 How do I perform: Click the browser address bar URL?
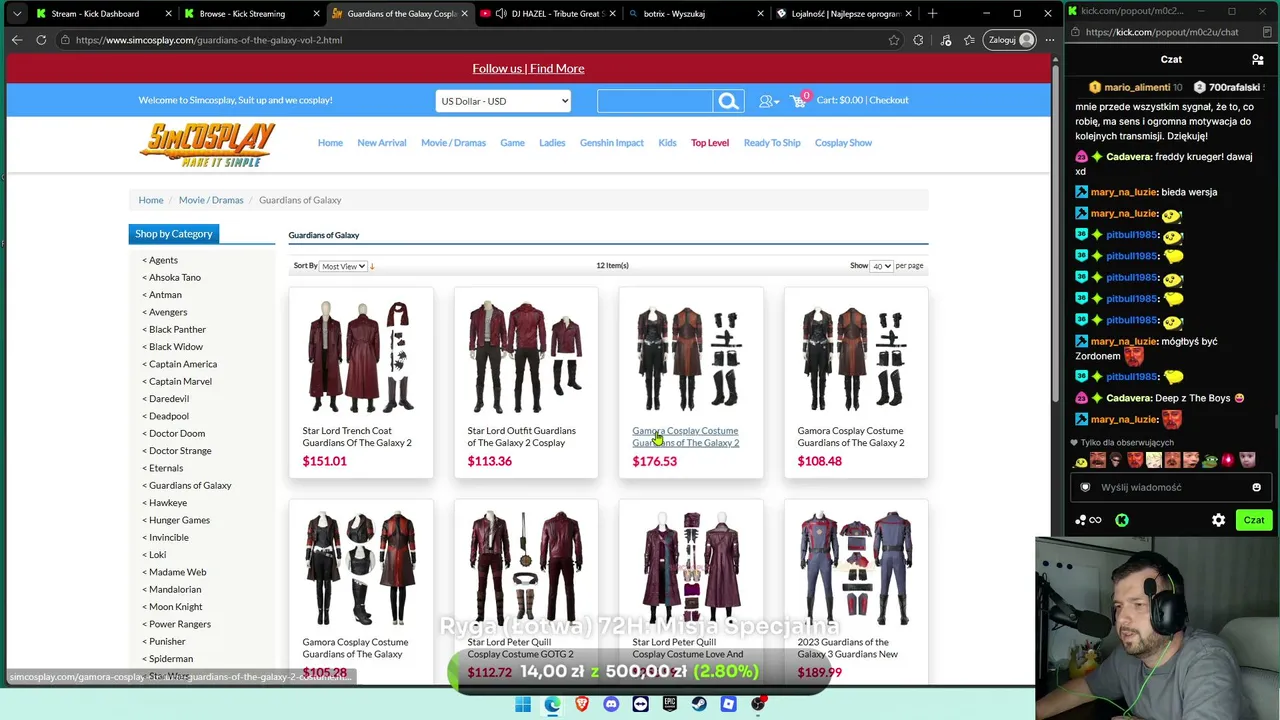[x=208, y=40]
